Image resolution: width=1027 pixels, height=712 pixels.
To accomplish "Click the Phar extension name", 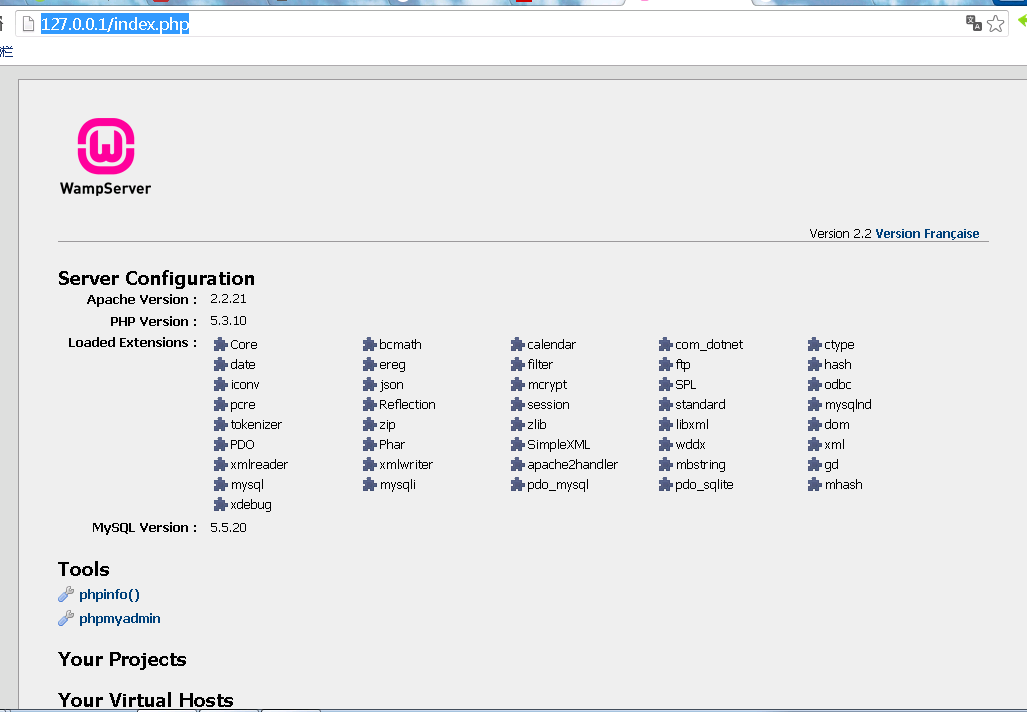I will point(392,445).
